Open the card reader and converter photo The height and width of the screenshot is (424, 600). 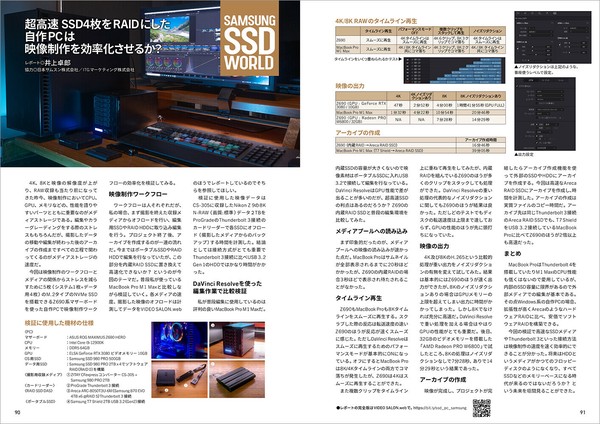point(179,378)
